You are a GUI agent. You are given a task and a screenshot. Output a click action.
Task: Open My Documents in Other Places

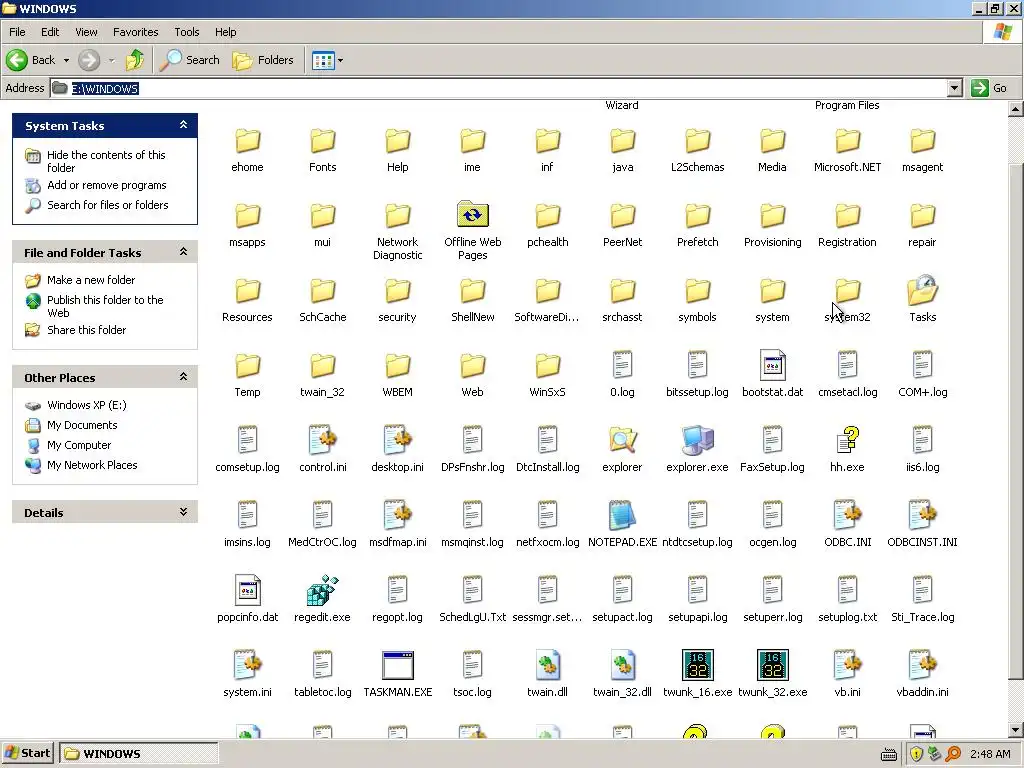pyautogui.click(x=82, y=425)
